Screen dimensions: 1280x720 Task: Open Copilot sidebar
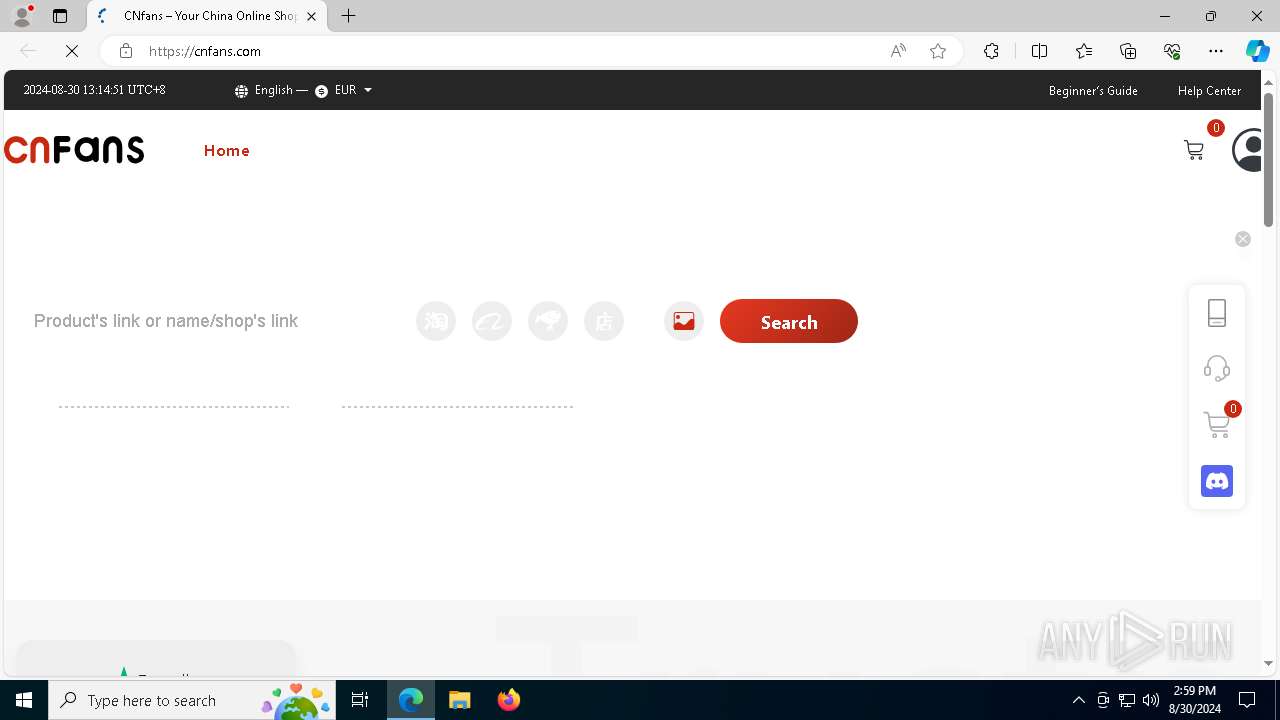(x=1257, y=51)
